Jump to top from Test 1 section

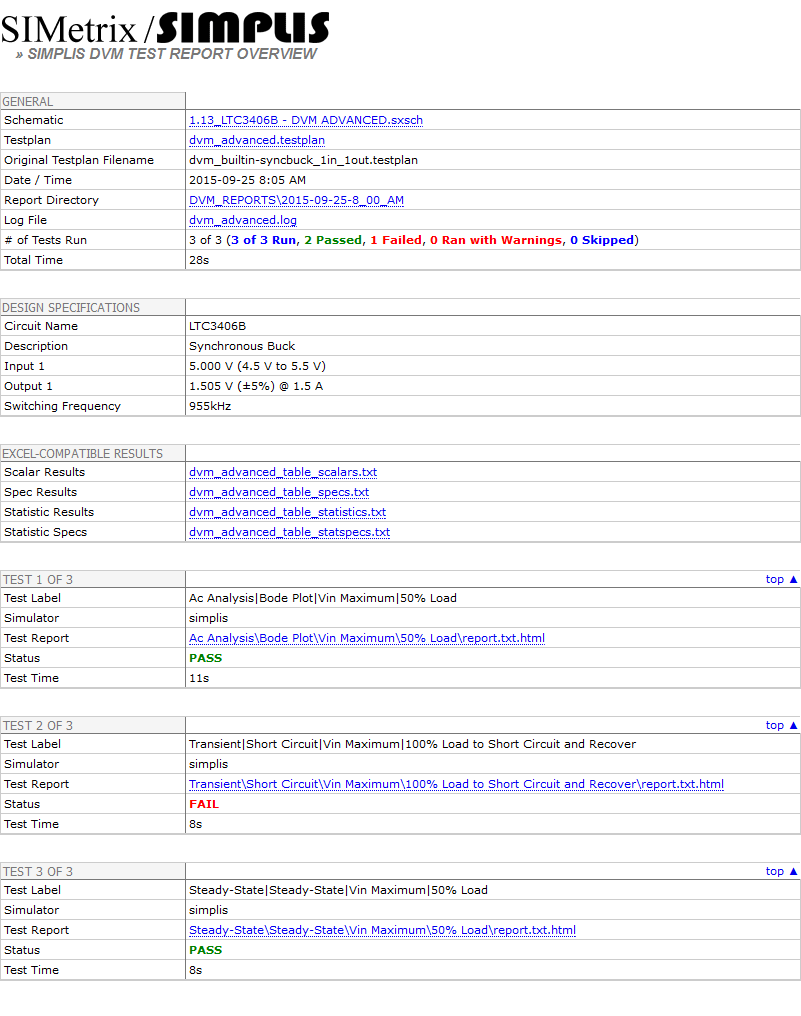[782, 579]
